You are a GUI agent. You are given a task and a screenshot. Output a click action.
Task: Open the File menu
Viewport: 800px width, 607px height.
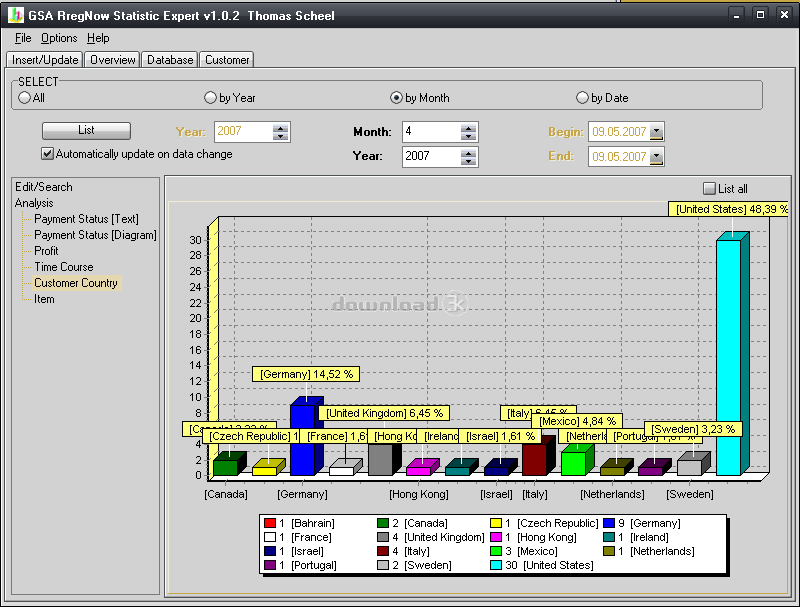click(x=23, y=38)
